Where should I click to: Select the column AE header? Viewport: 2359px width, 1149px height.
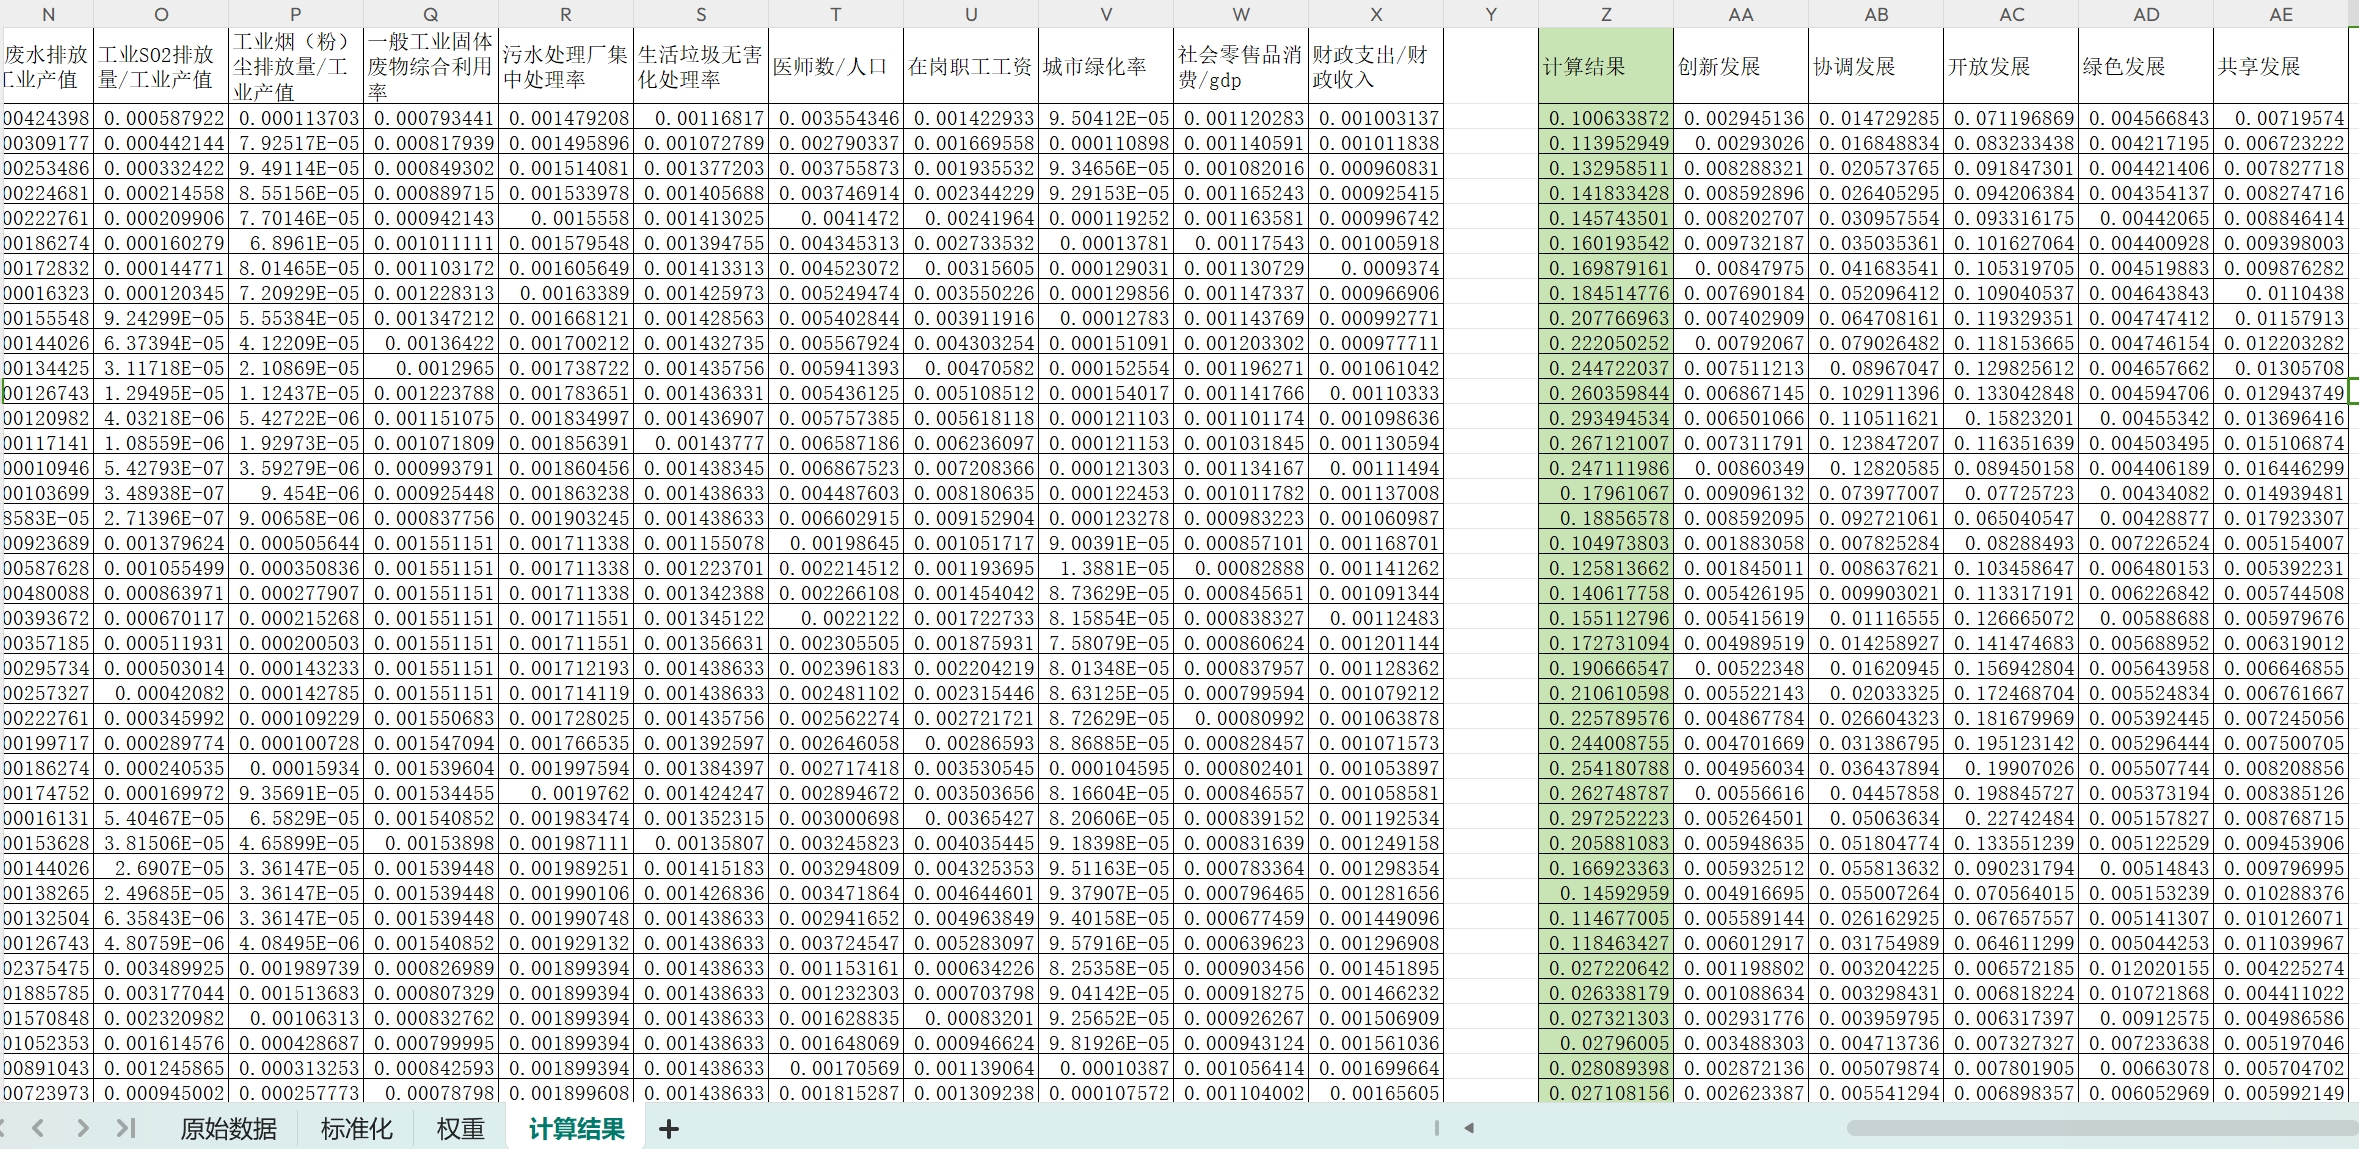coord(2281,14)
